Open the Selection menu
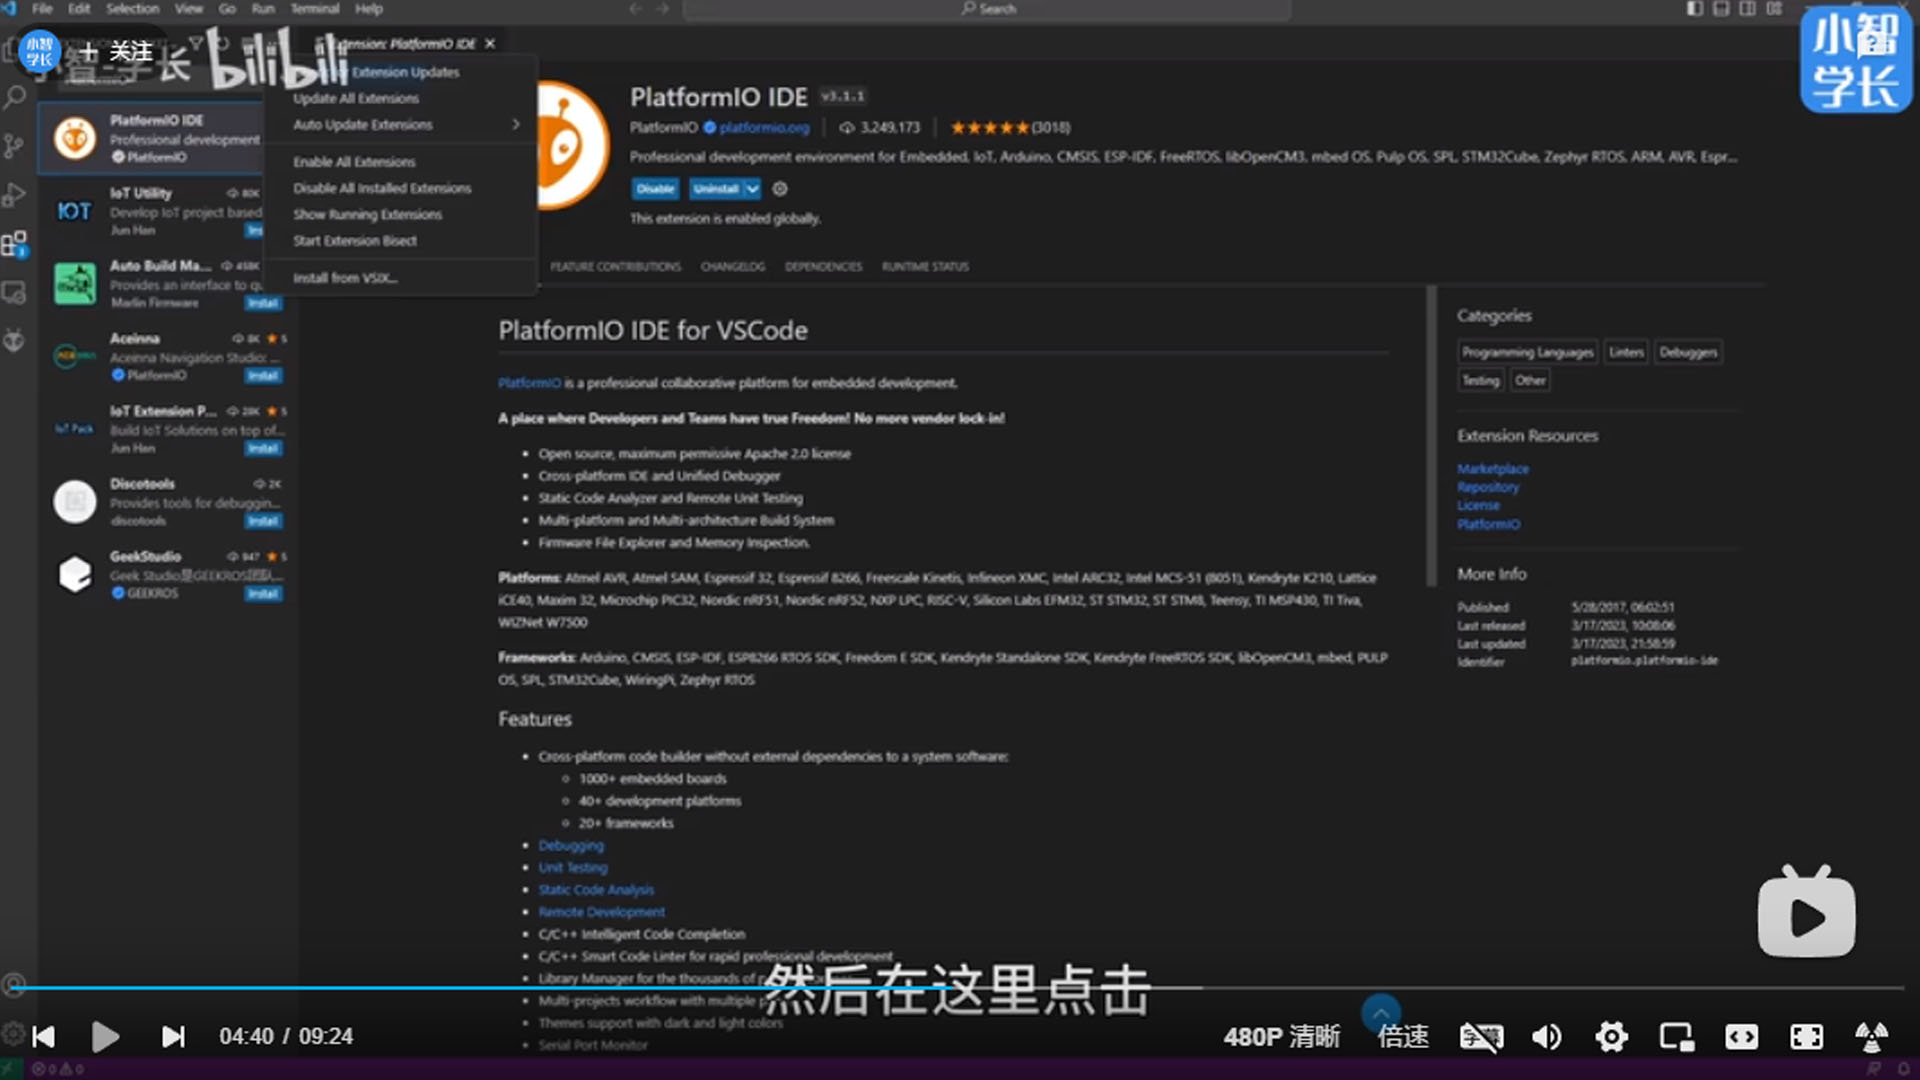Screen dimensions: 1920x1080 (x=132, y=9)
